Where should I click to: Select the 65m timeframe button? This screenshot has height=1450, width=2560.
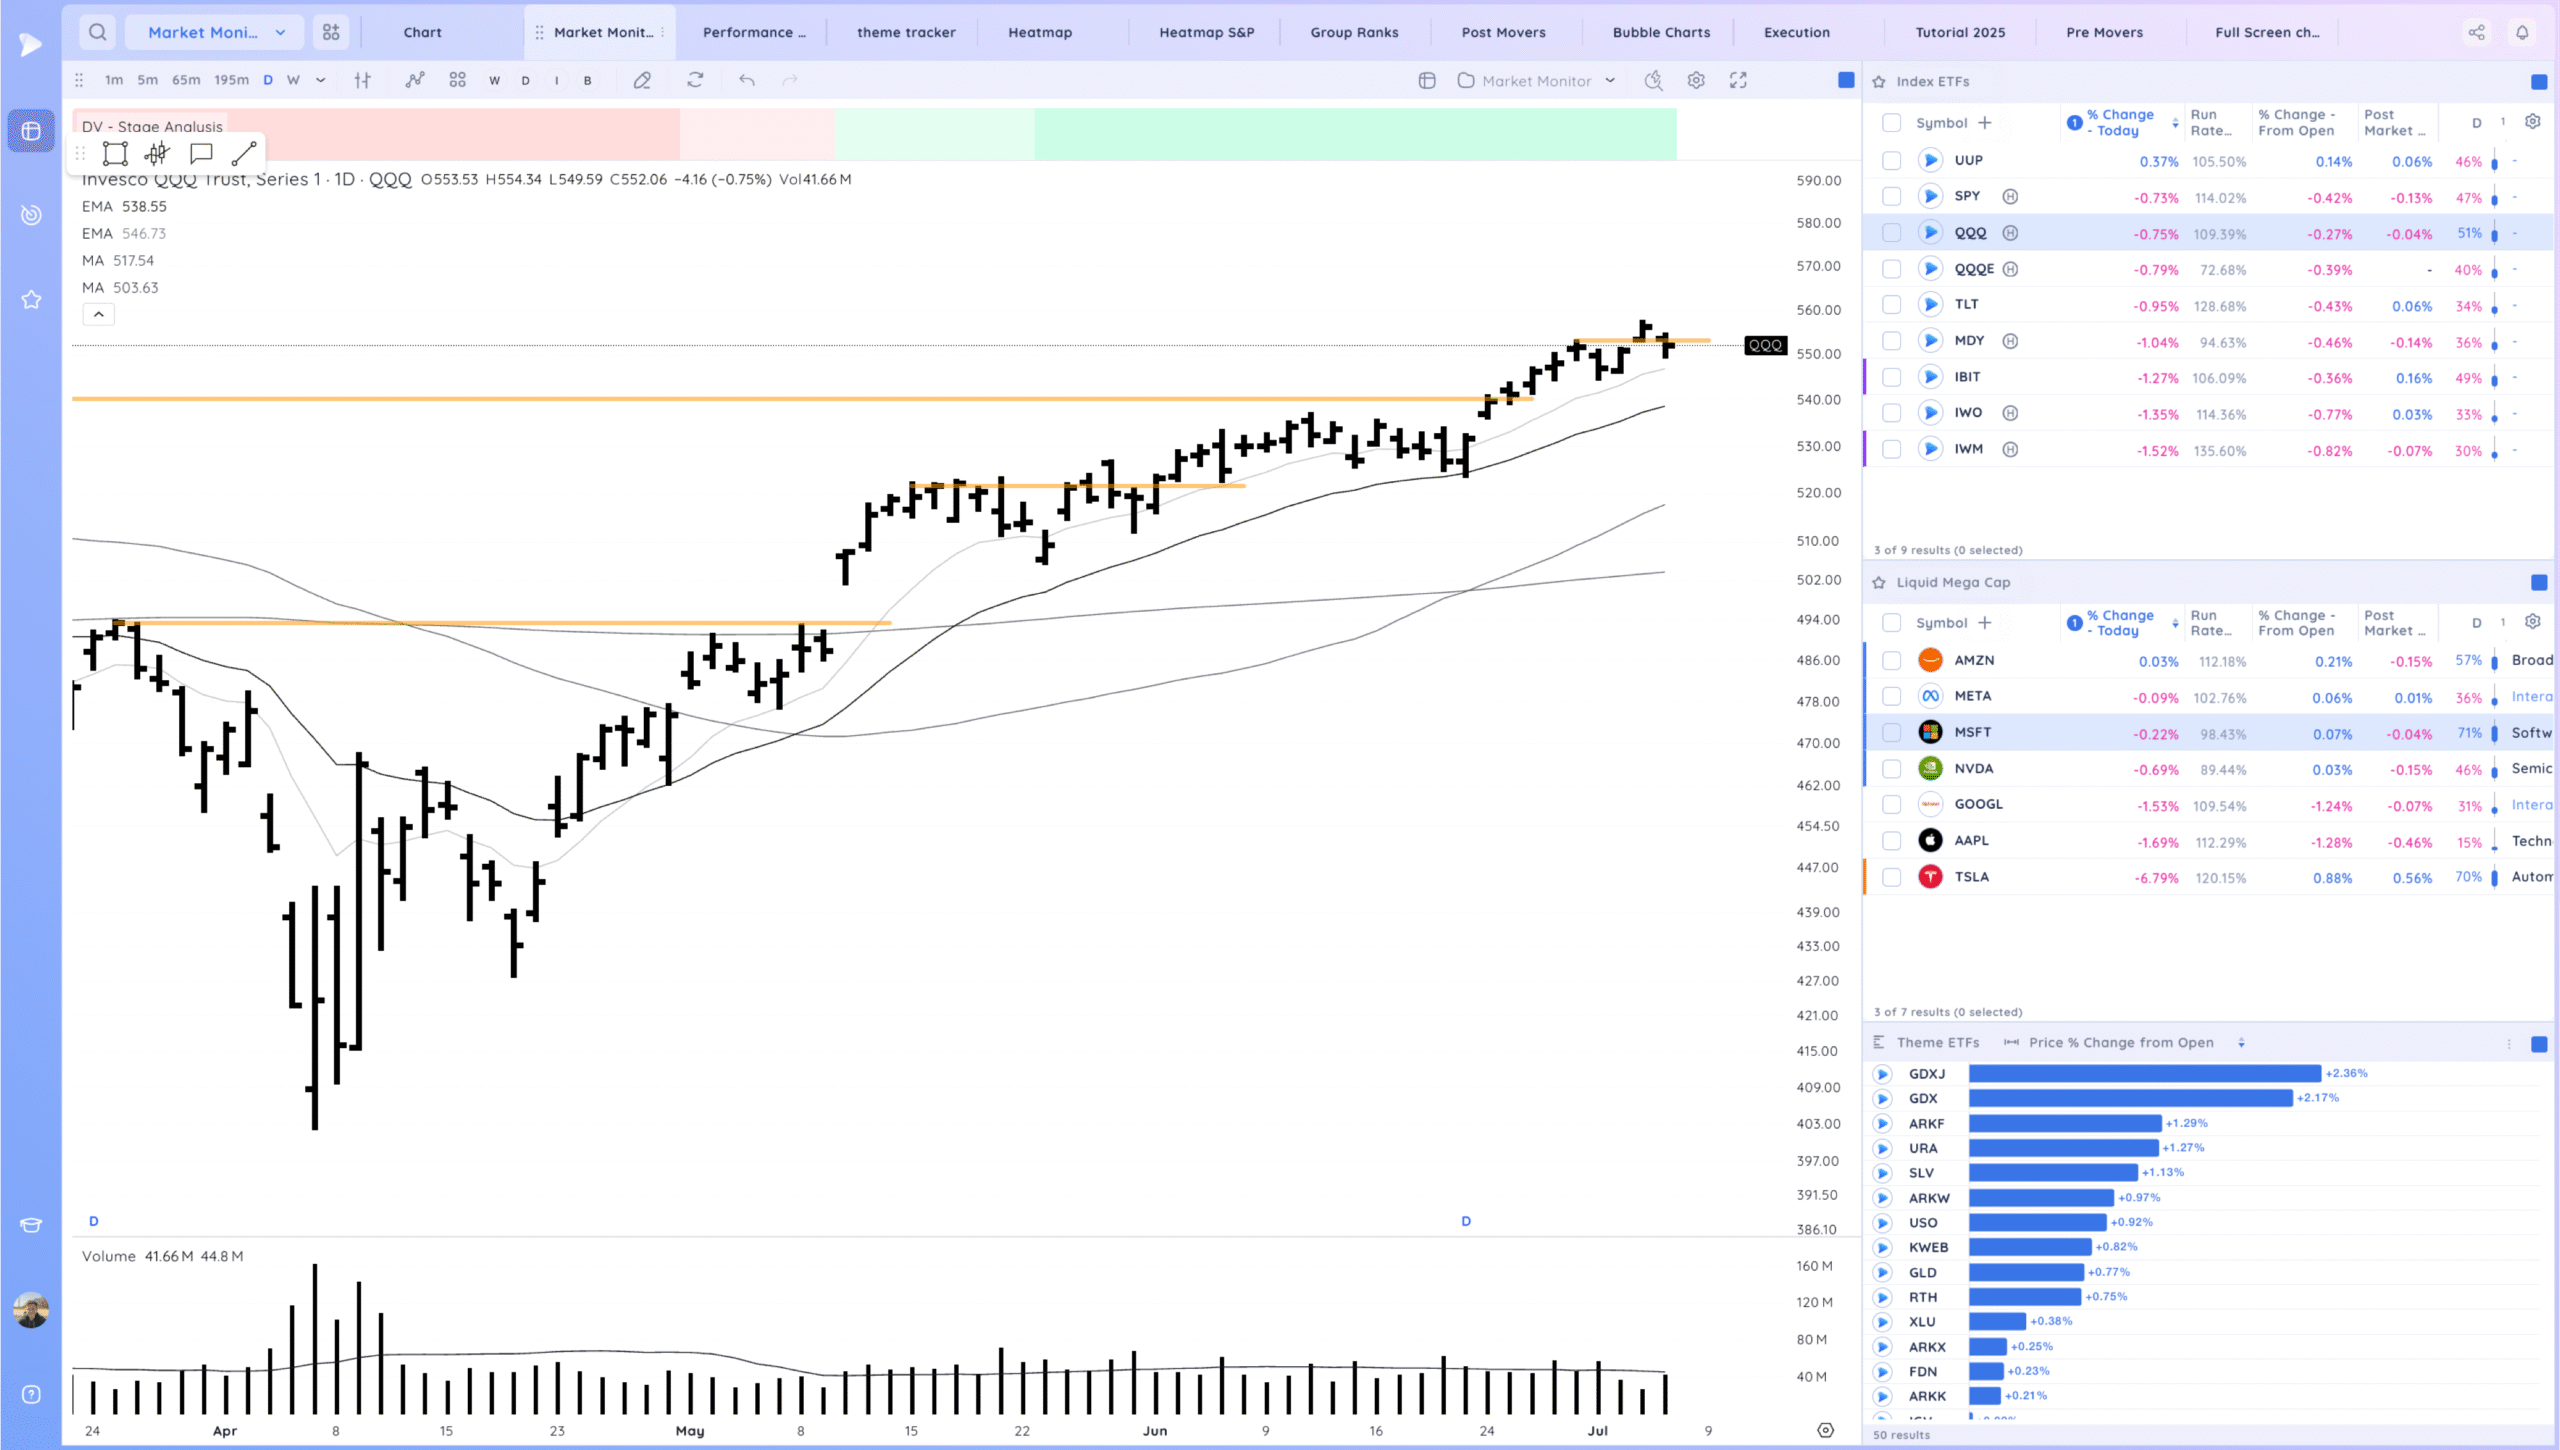[x=186, y=80]
